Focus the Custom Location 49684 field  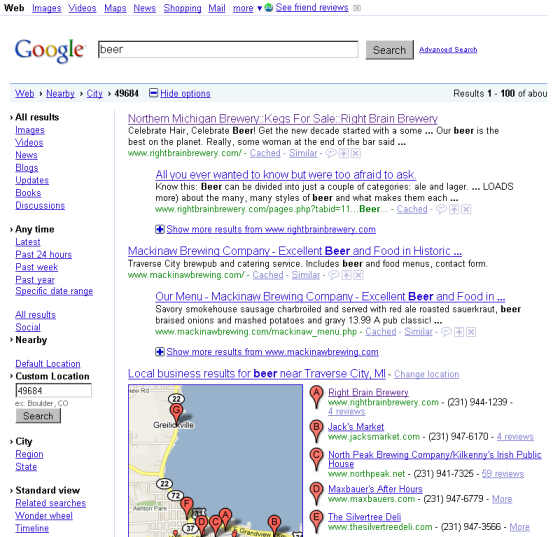(x=54, y=390)
